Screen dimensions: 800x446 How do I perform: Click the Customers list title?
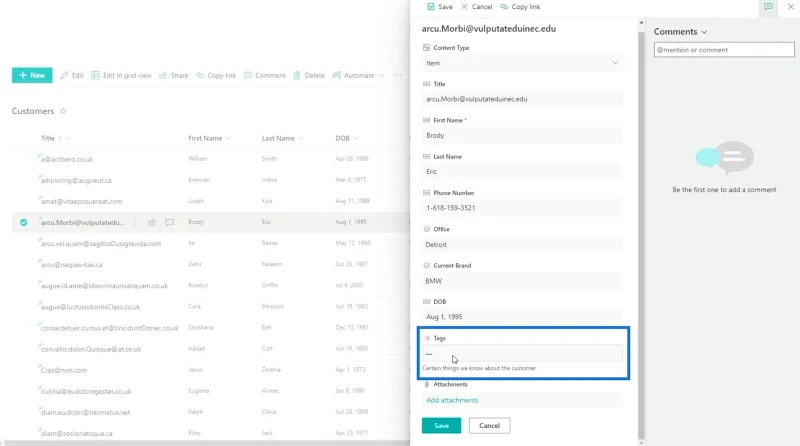[33, 111]
